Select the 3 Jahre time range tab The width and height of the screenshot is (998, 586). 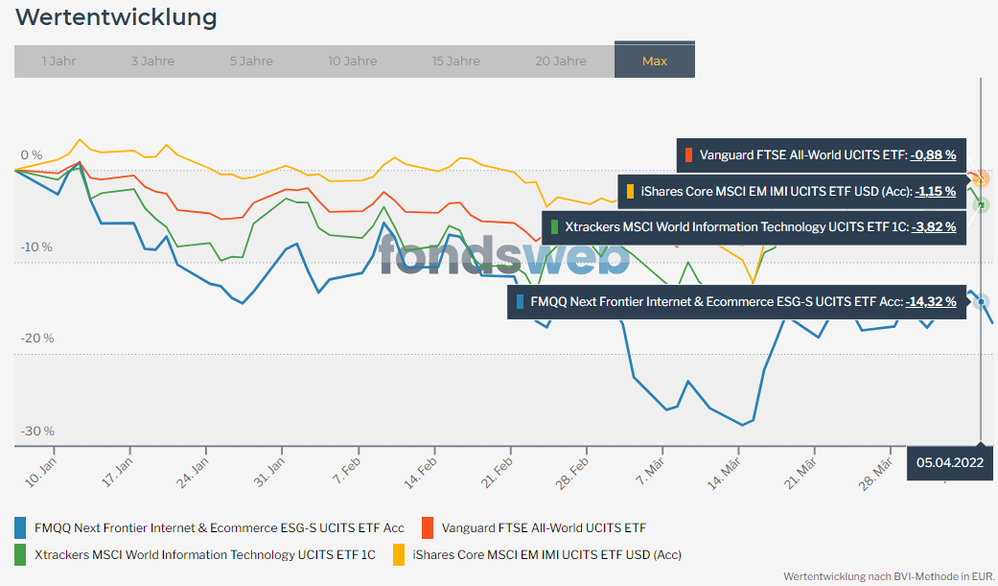coord(153,61)
